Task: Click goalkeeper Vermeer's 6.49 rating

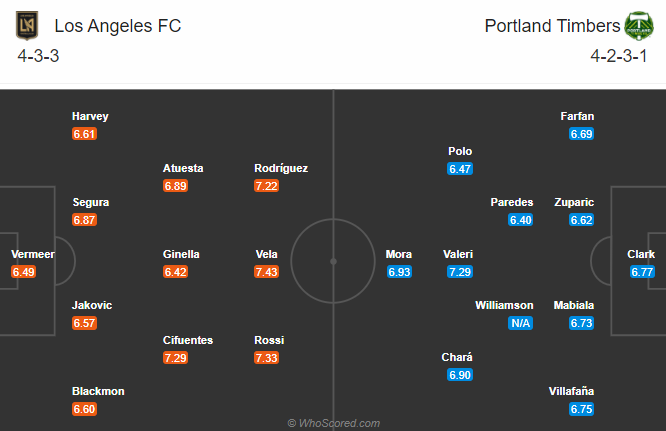Action: pyautogui.click(x=24, y=272)
